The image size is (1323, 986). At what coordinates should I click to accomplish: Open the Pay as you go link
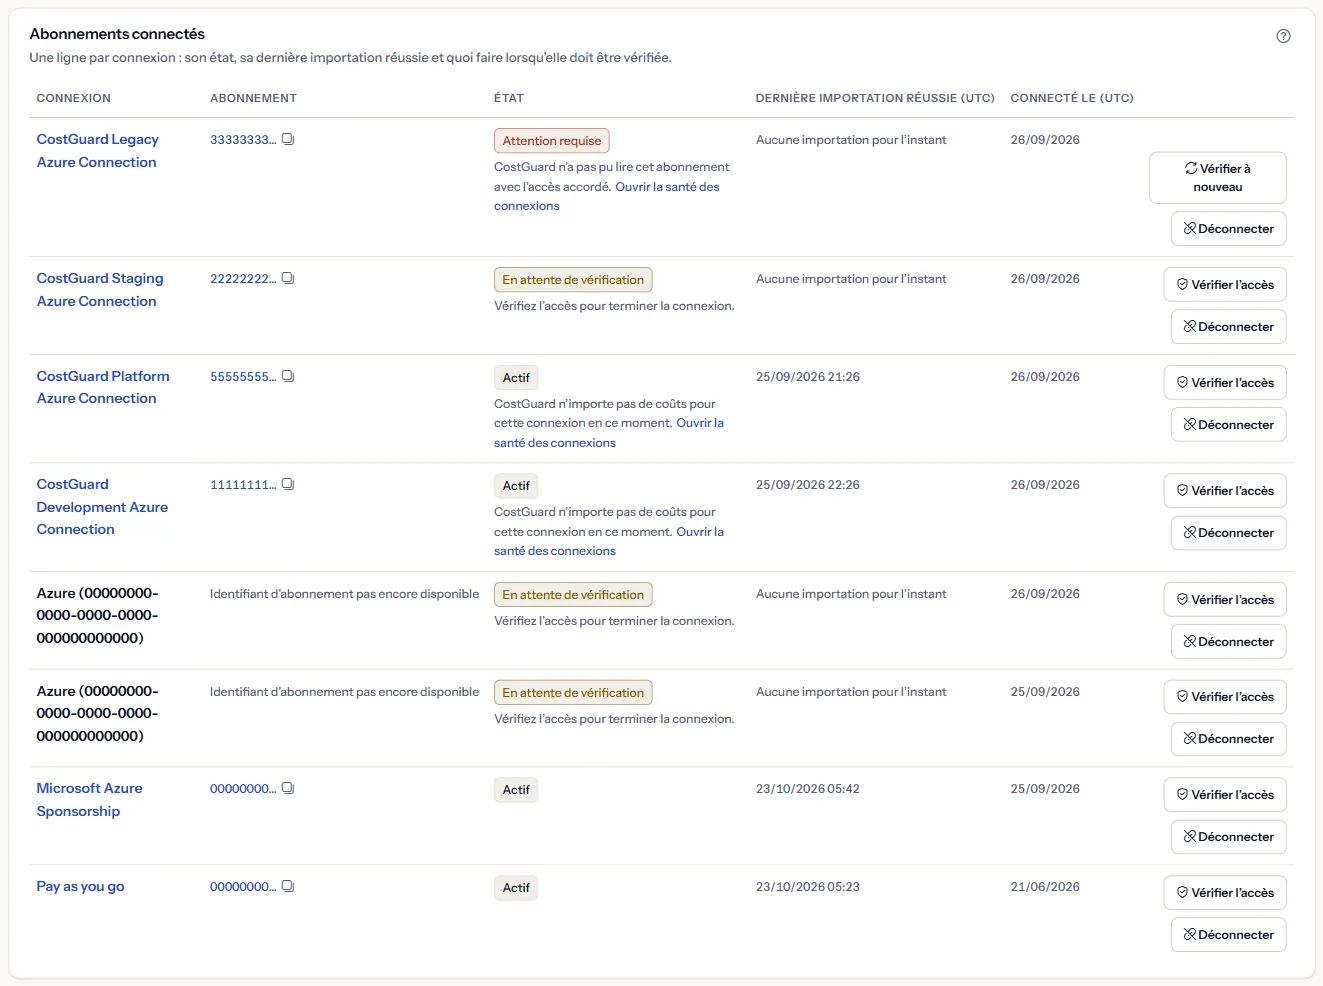coord(81,886)
